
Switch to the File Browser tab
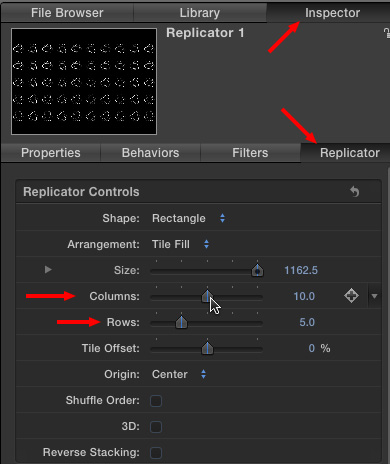(67, 13)
